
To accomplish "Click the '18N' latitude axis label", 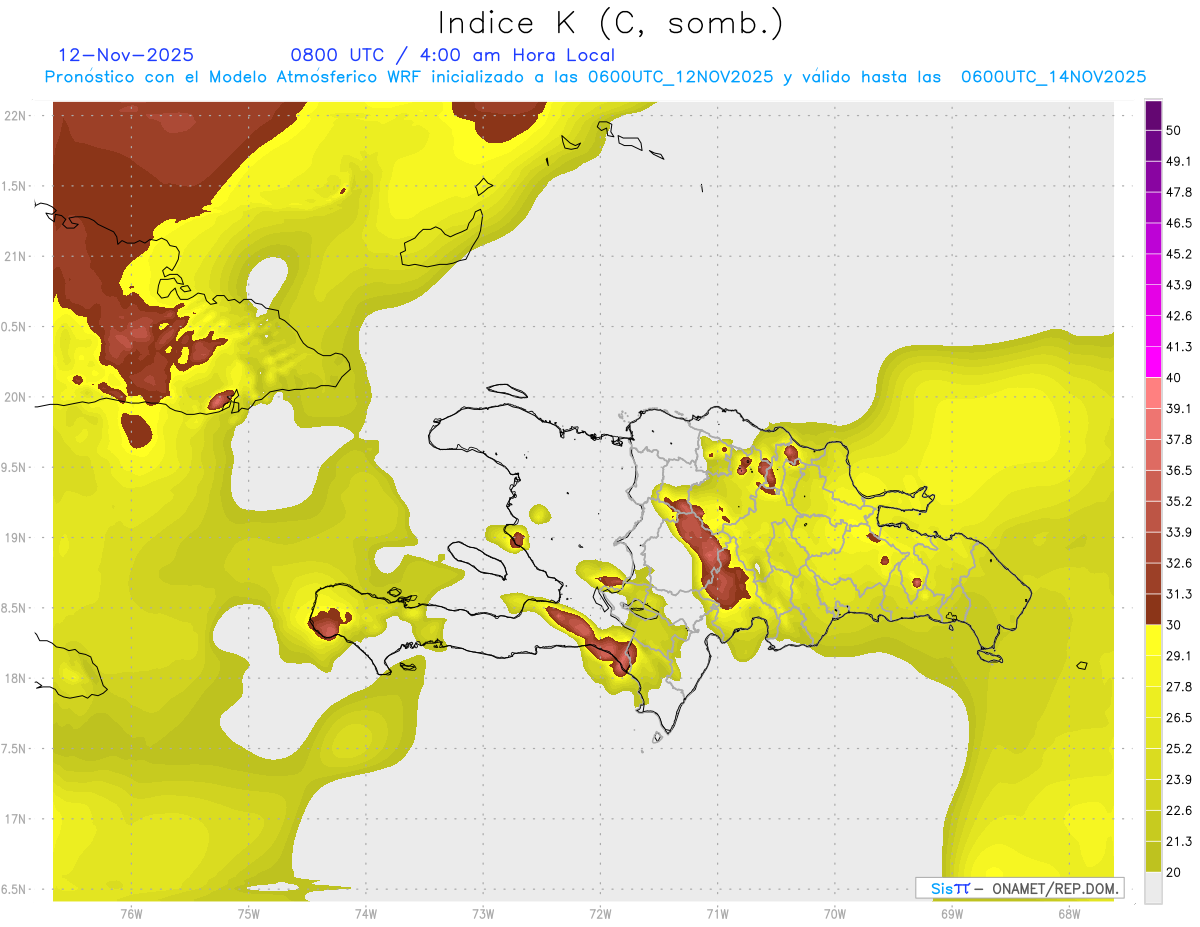I will [15, 678].
